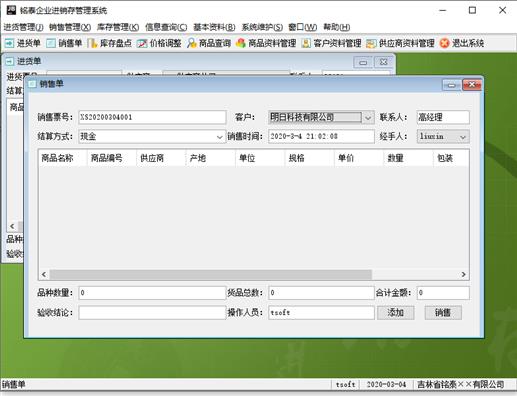Open 客户资料管理 toolbar icon

coord(306,43)
